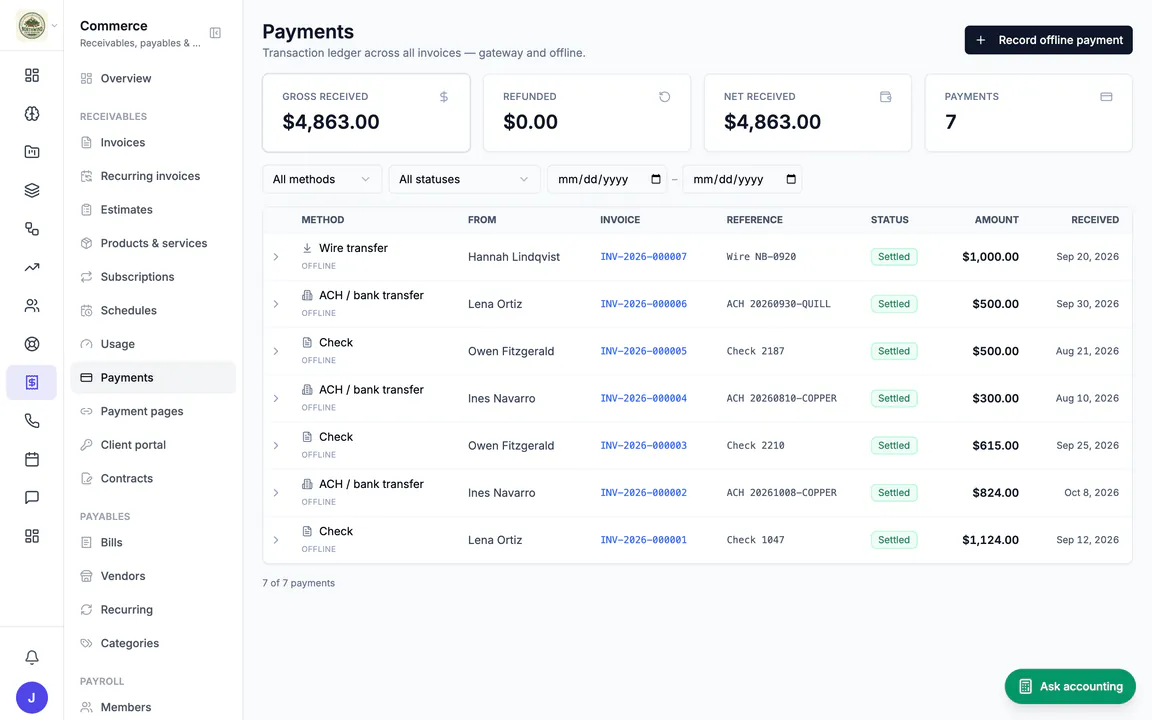Open the layers stack icon in left rail
This screenshot has height=720, width=1152.
tap(32, 190)
